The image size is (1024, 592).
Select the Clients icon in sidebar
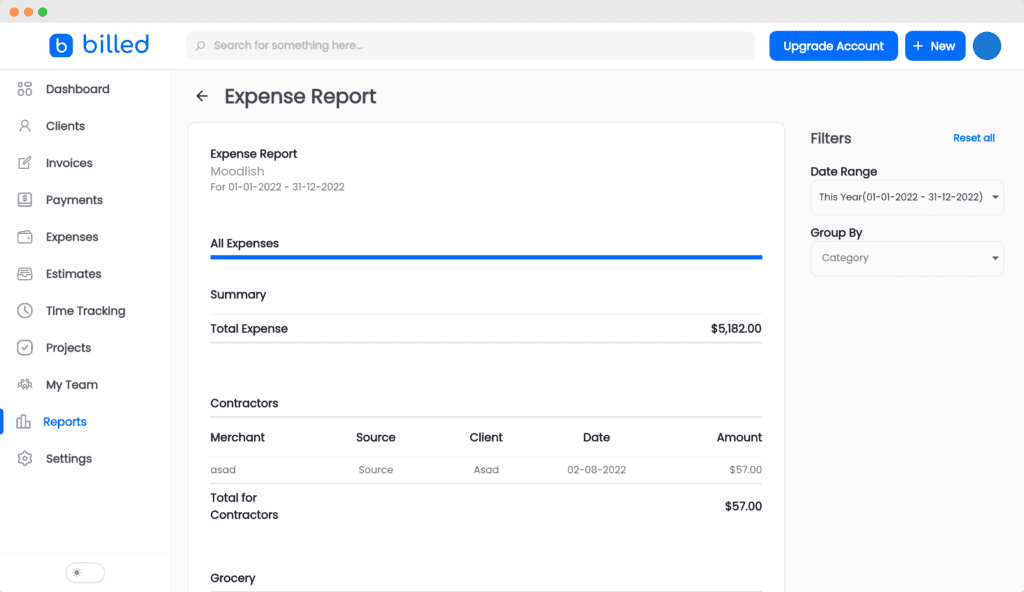tap(24, 125)
